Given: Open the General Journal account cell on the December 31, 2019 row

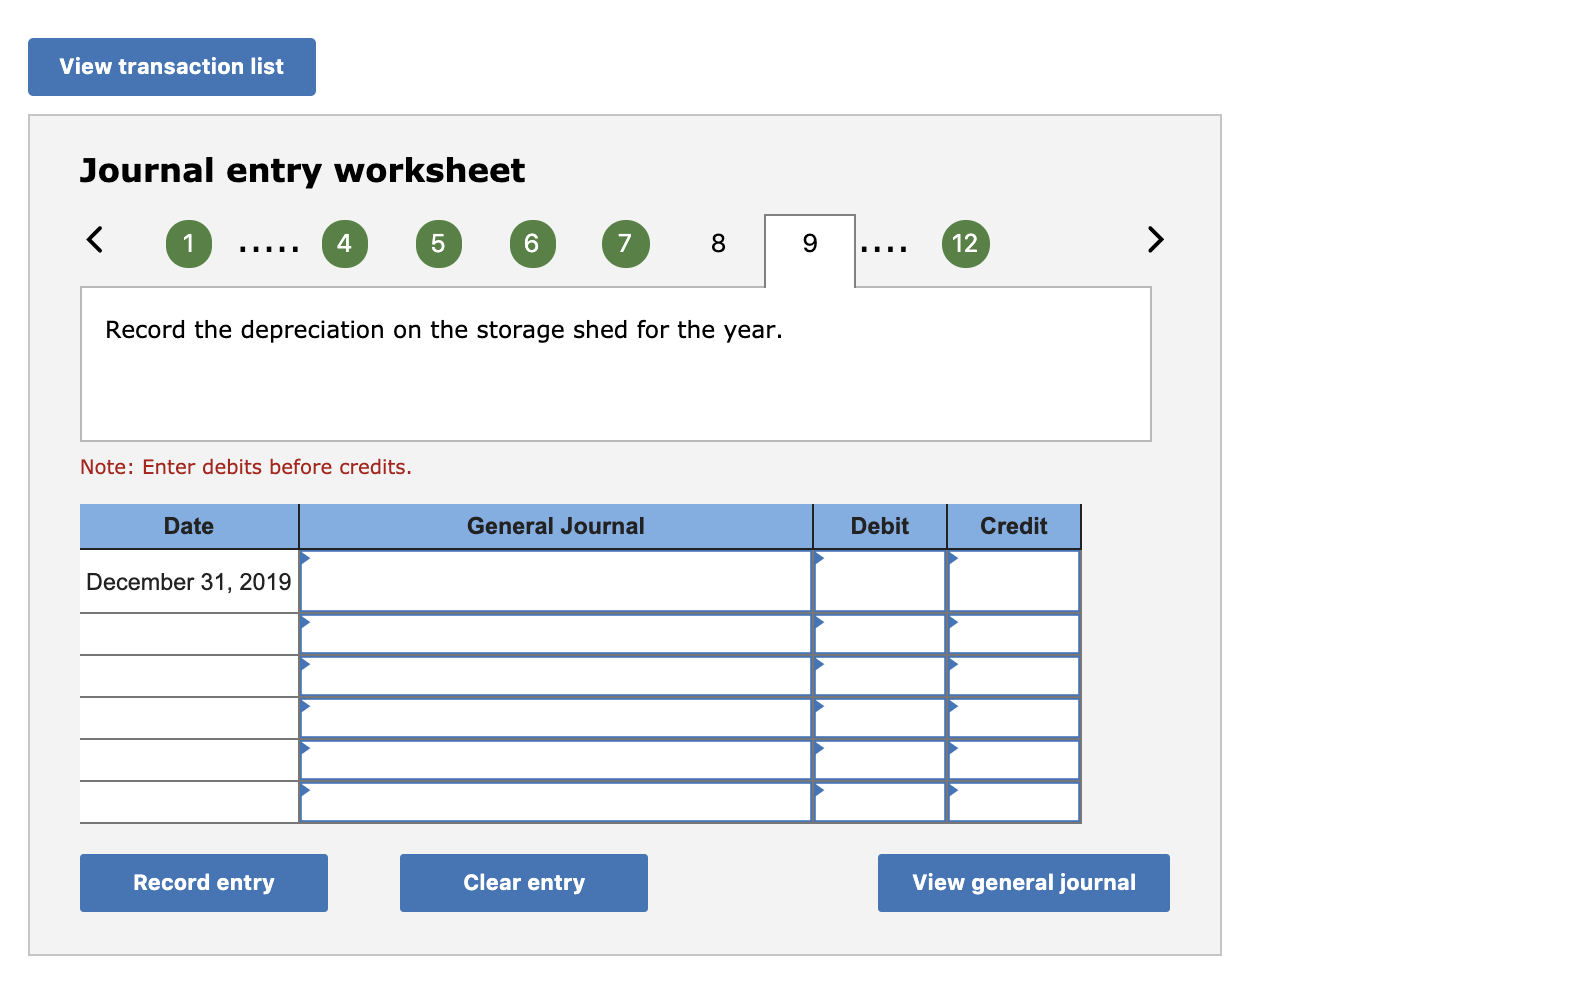Looking at the screenshot, I should tap(556, 582).
